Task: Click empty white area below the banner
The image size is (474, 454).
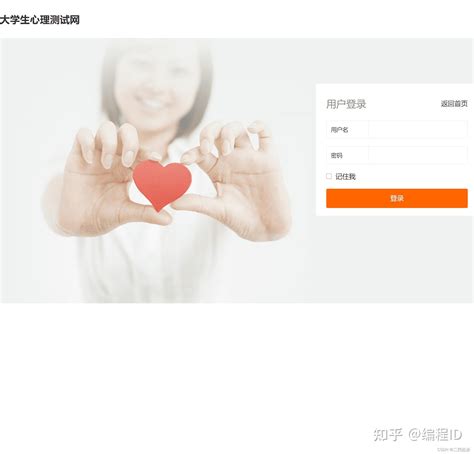Action: pyautogui.click(x=200, y=367)
